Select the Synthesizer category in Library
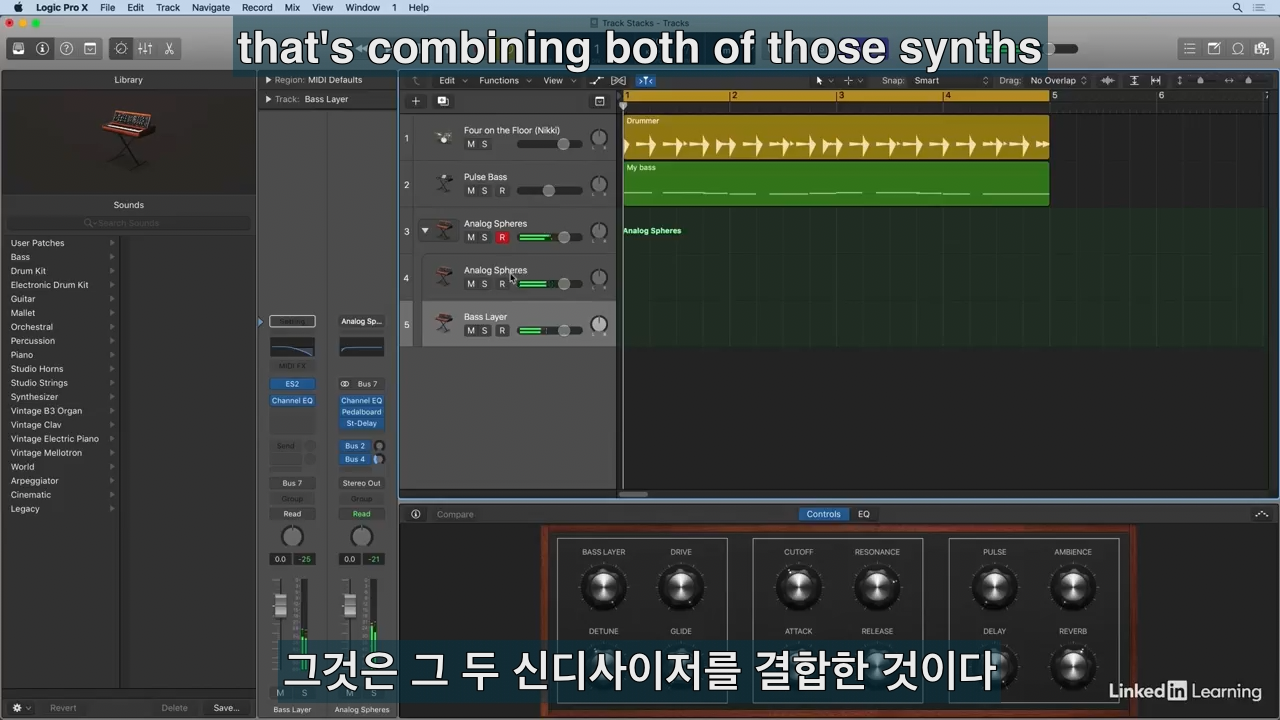 point(35,397)
